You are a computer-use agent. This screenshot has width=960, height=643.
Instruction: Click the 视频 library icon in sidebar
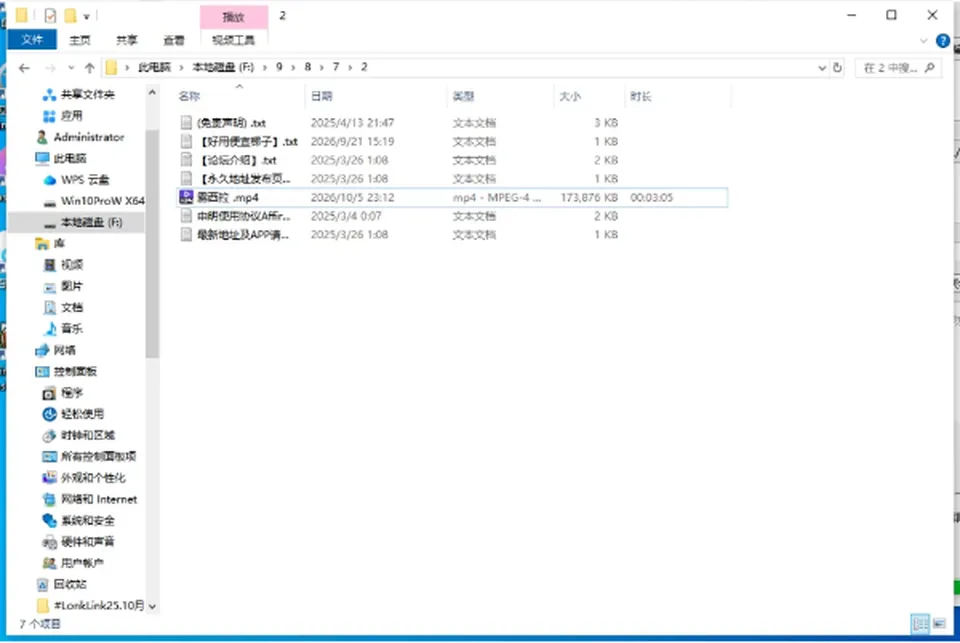tap(50, 265)
